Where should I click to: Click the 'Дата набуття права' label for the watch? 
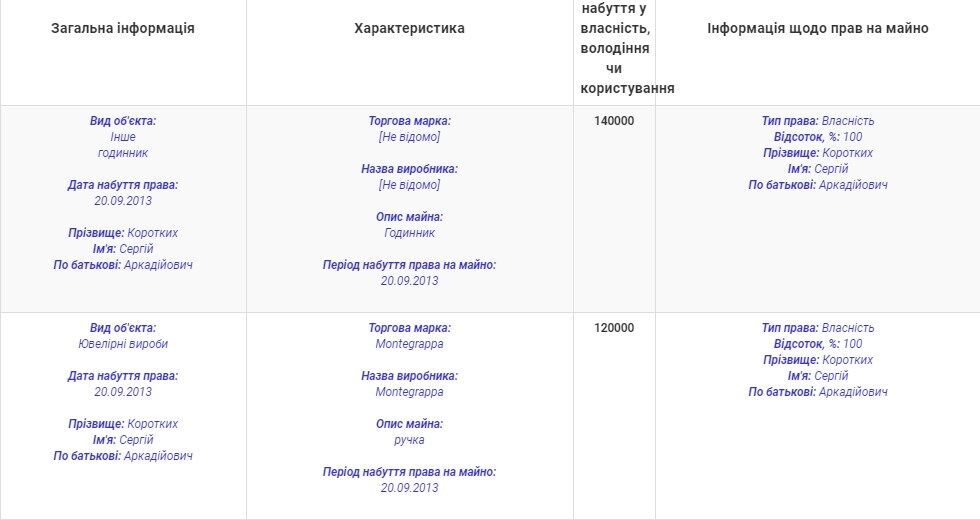pyautogui.click(x=123, y=185)
